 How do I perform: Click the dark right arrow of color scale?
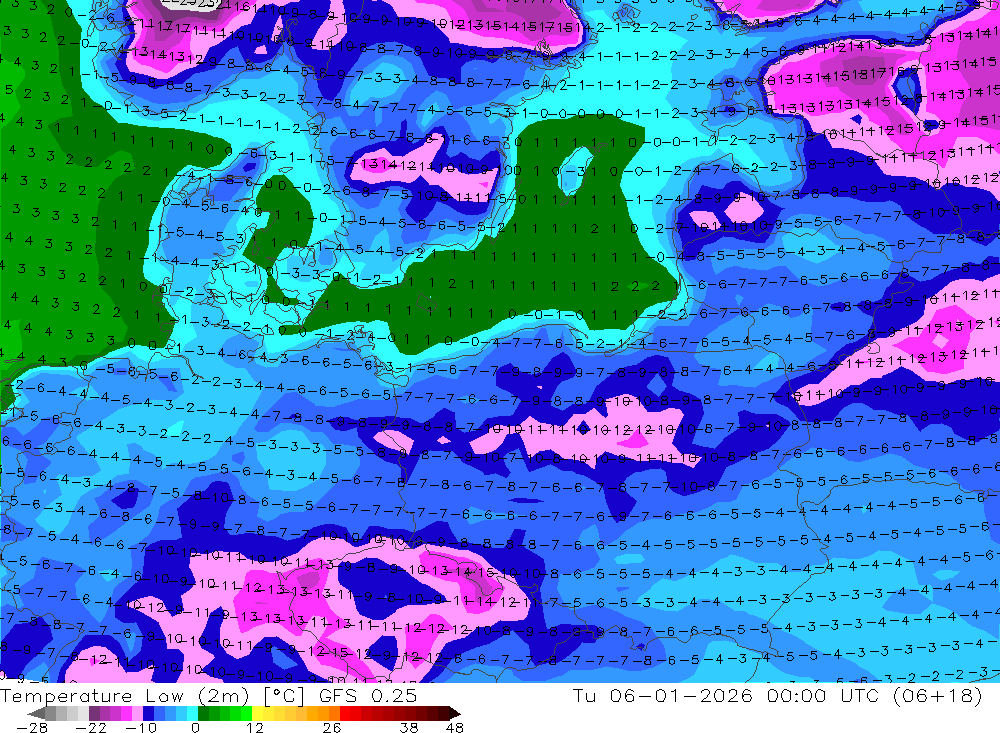pos(455,713)
